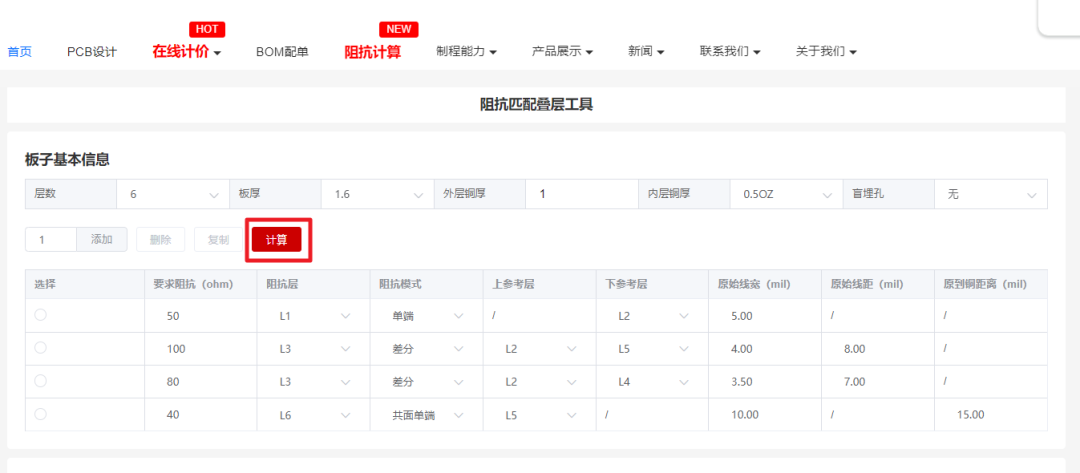The height and width of the screenshot is (473, 1080).
Task: Click the 要求阻抗 field with value 40
Action: pyautogui.click(x=200, y=414)
